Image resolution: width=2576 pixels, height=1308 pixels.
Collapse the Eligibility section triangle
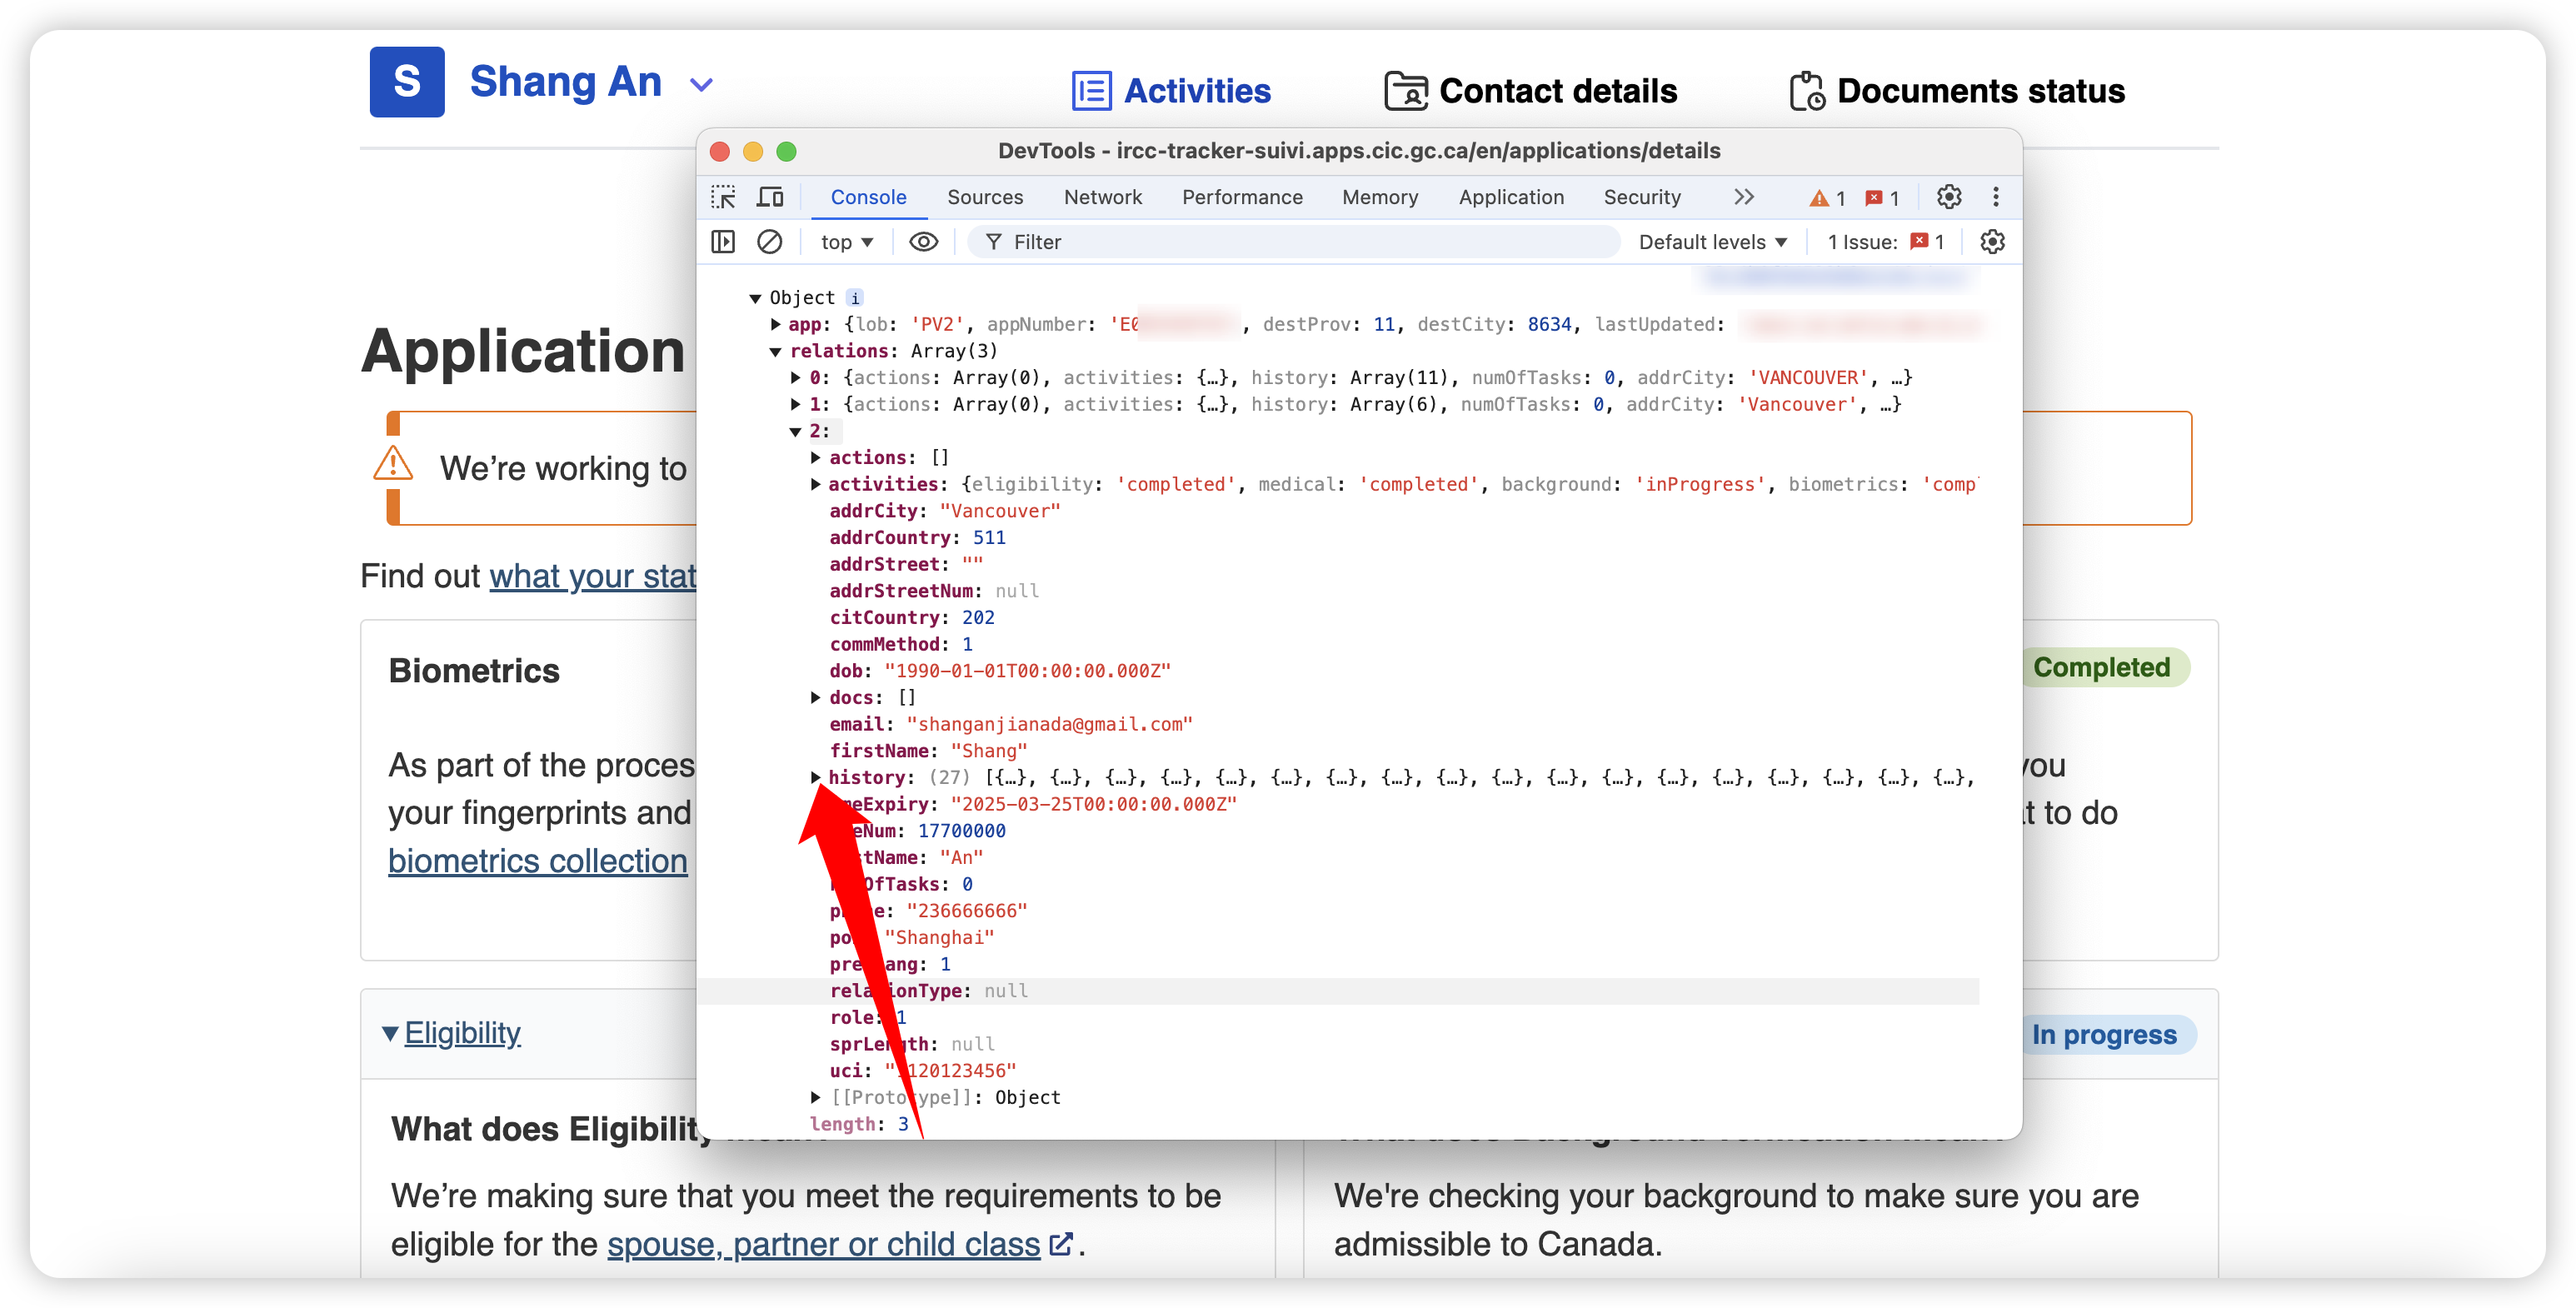pyautogui.click(x=390, y=1034)
